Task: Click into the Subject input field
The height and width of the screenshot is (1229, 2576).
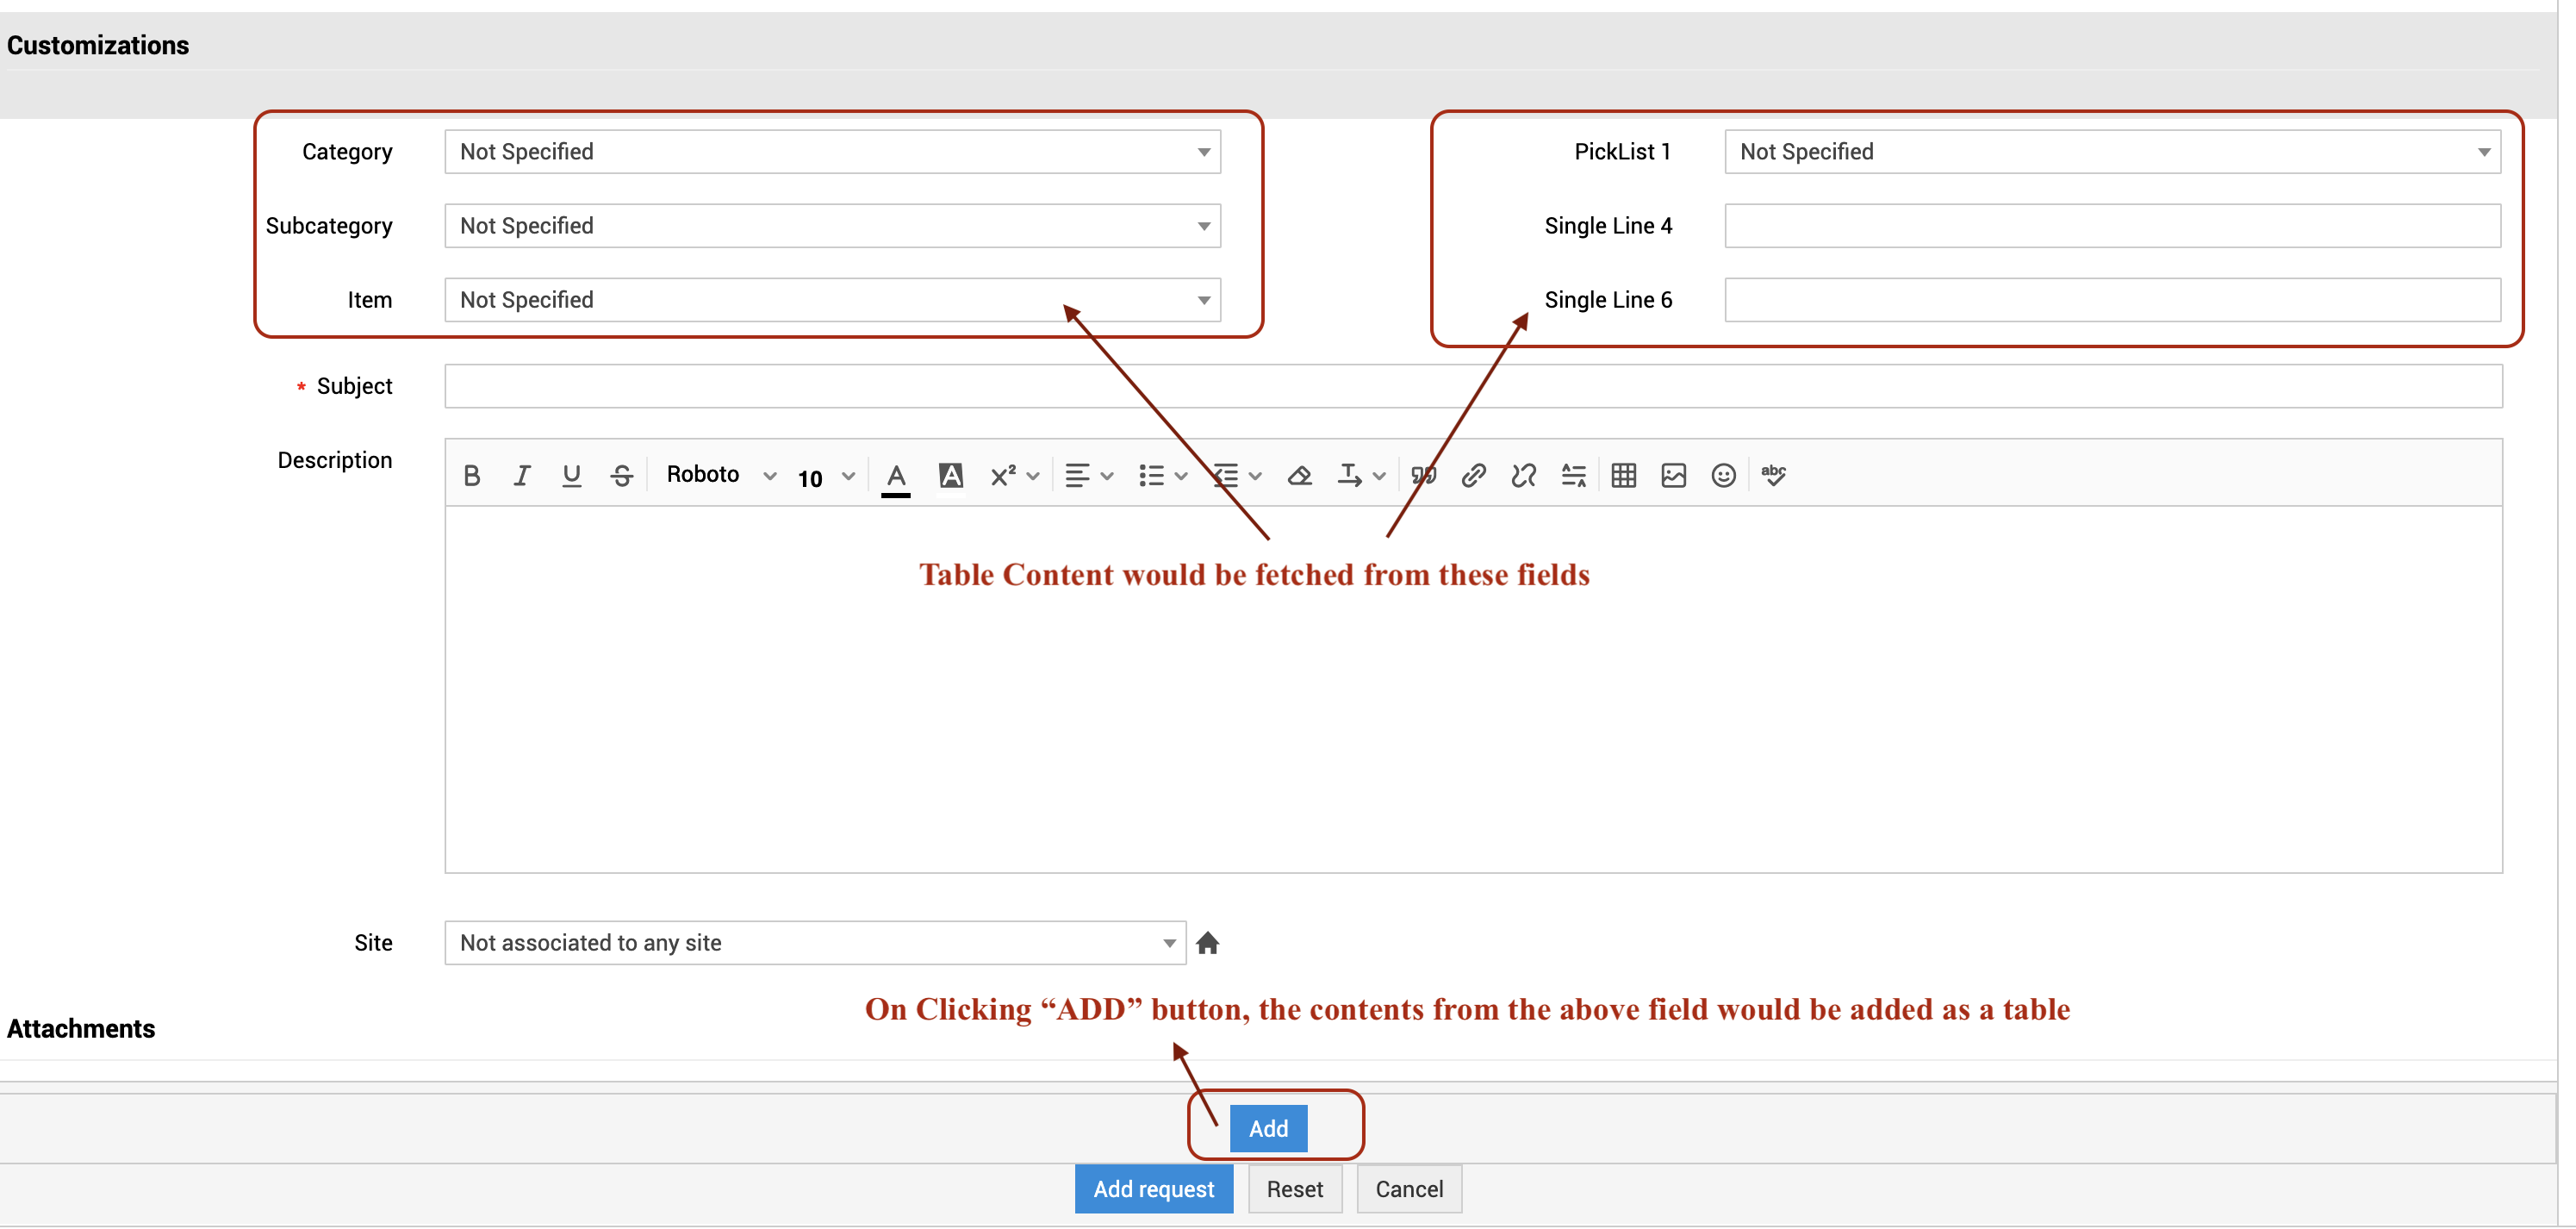Action: 1472,387
